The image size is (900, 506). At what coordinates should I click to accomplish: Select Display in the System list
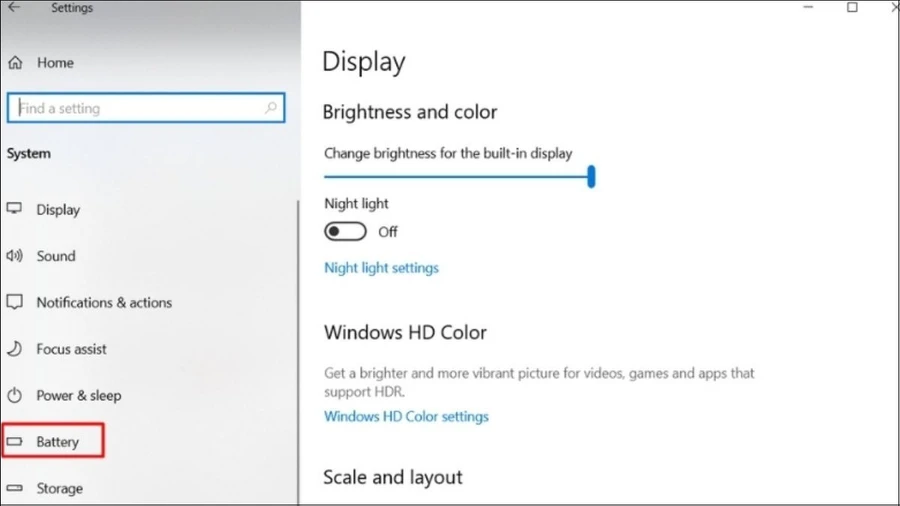click(58, 209)
